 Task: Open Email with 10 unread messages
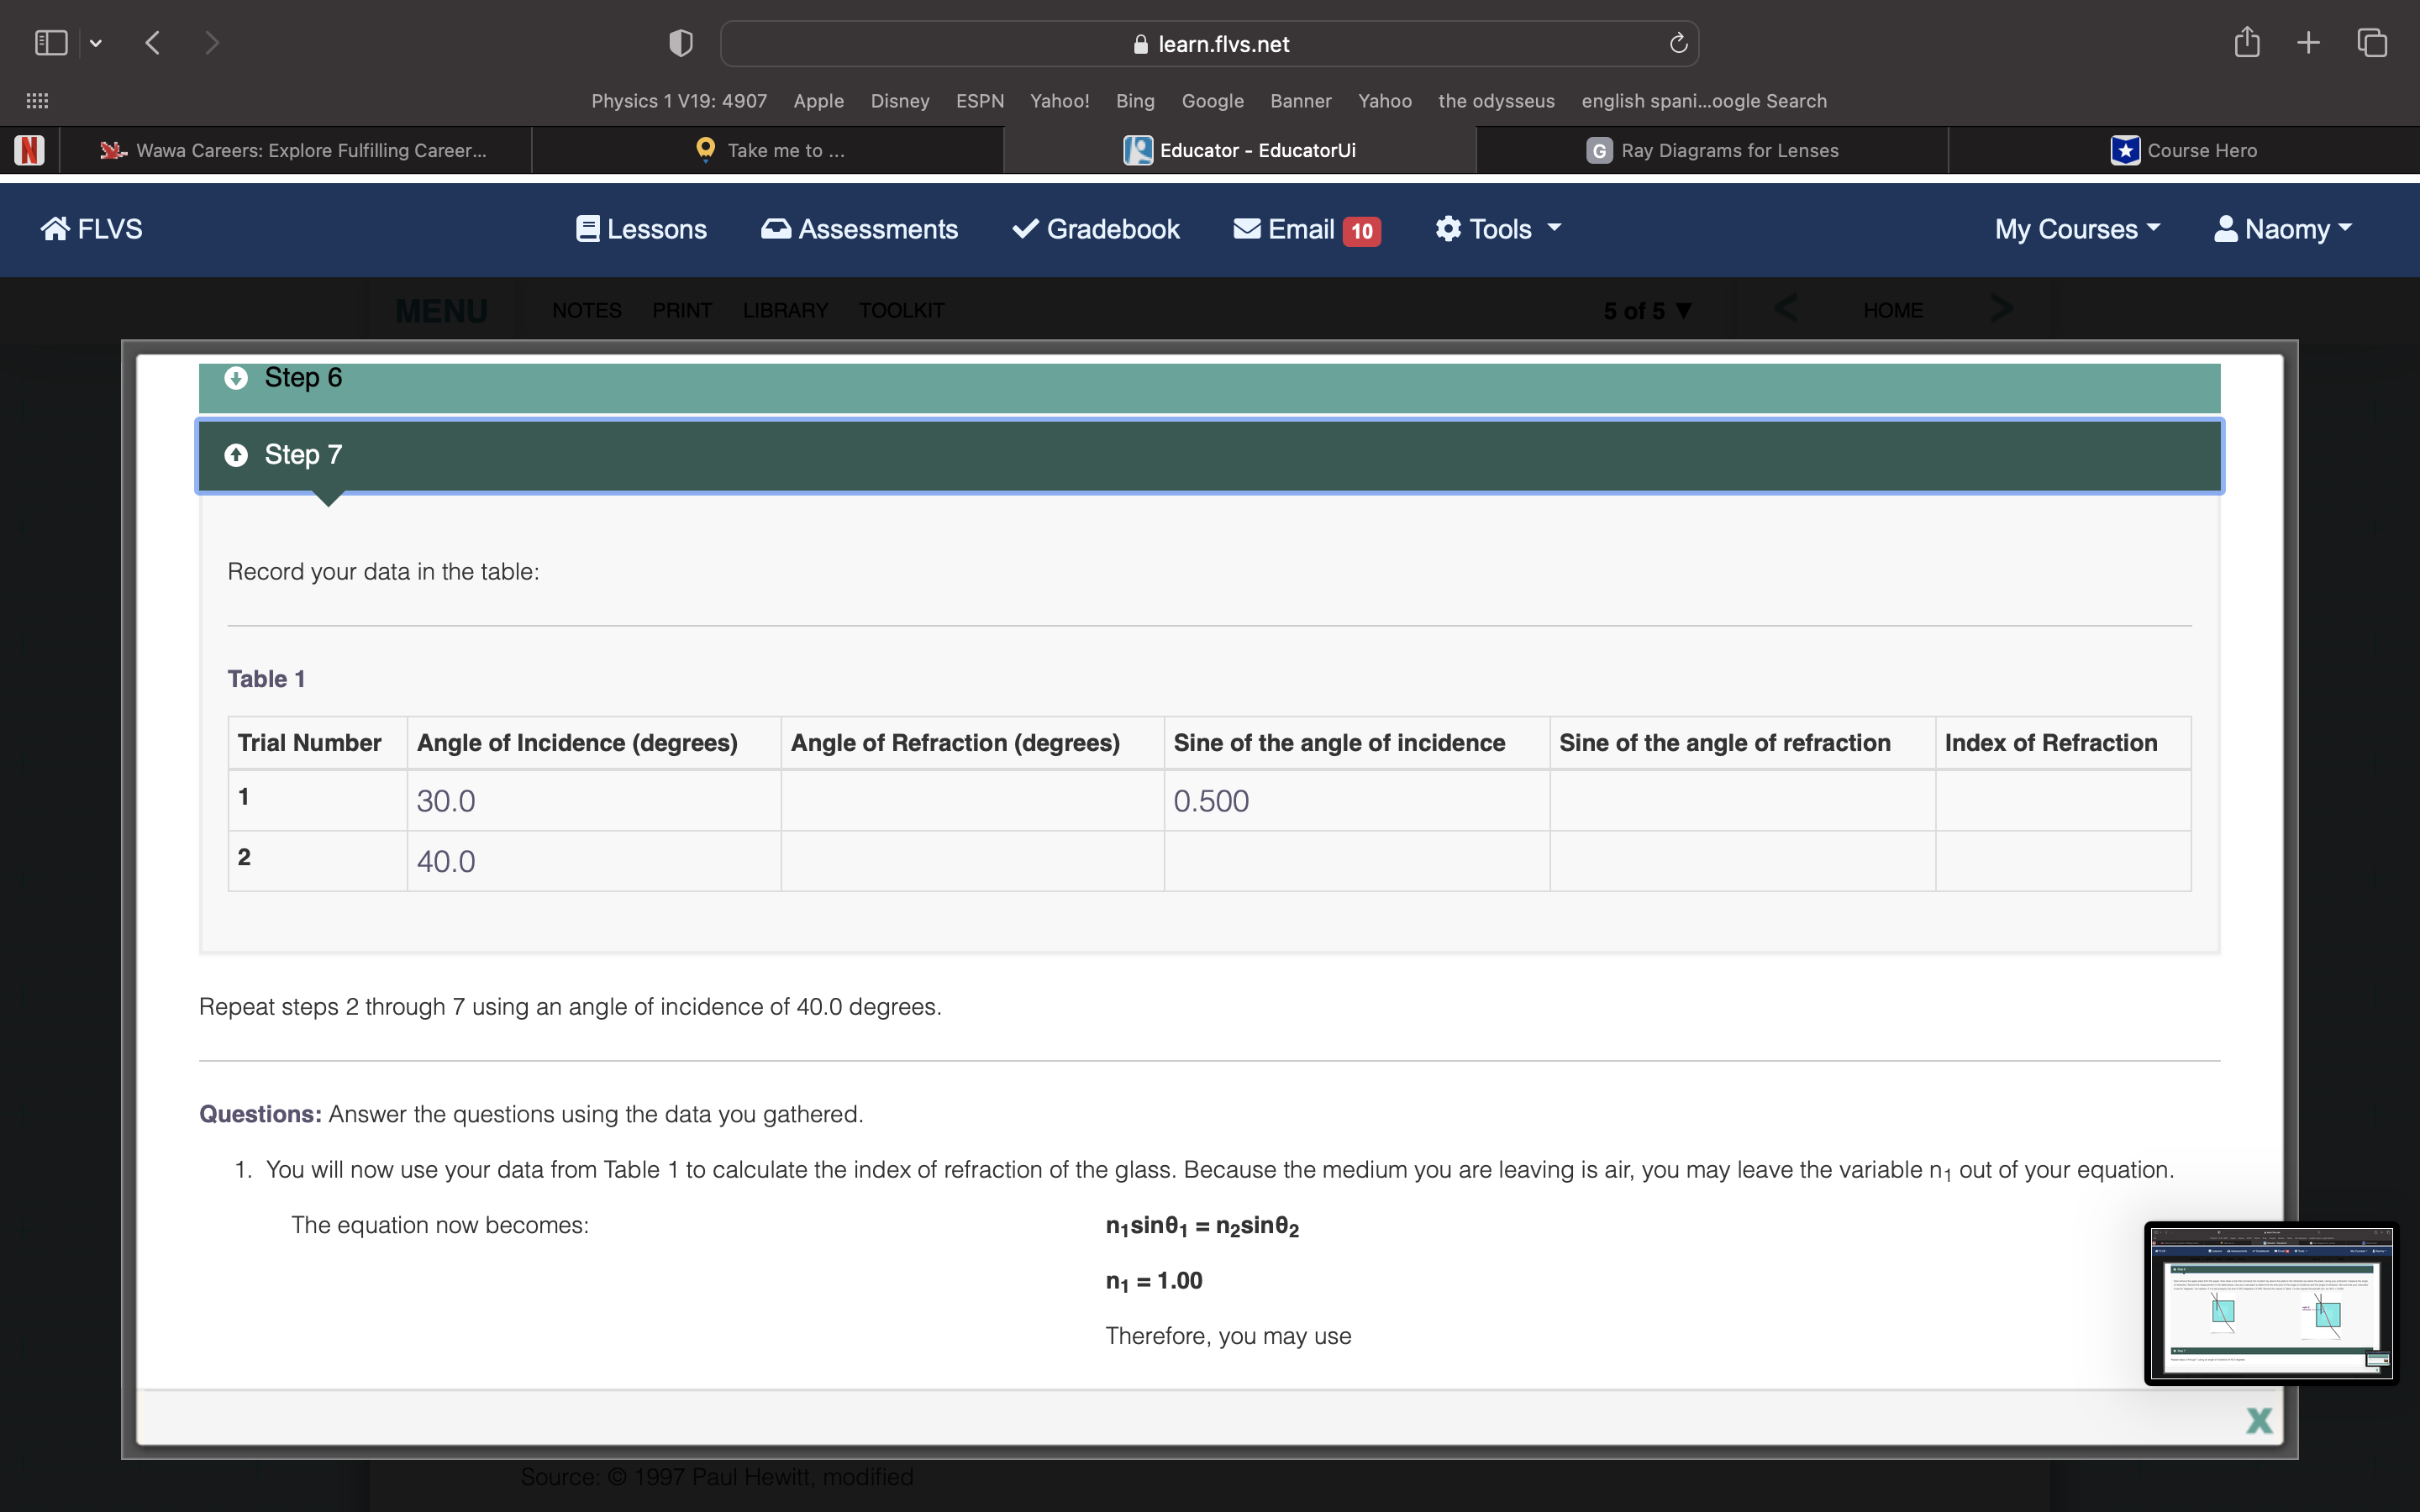pos(1306,229)
